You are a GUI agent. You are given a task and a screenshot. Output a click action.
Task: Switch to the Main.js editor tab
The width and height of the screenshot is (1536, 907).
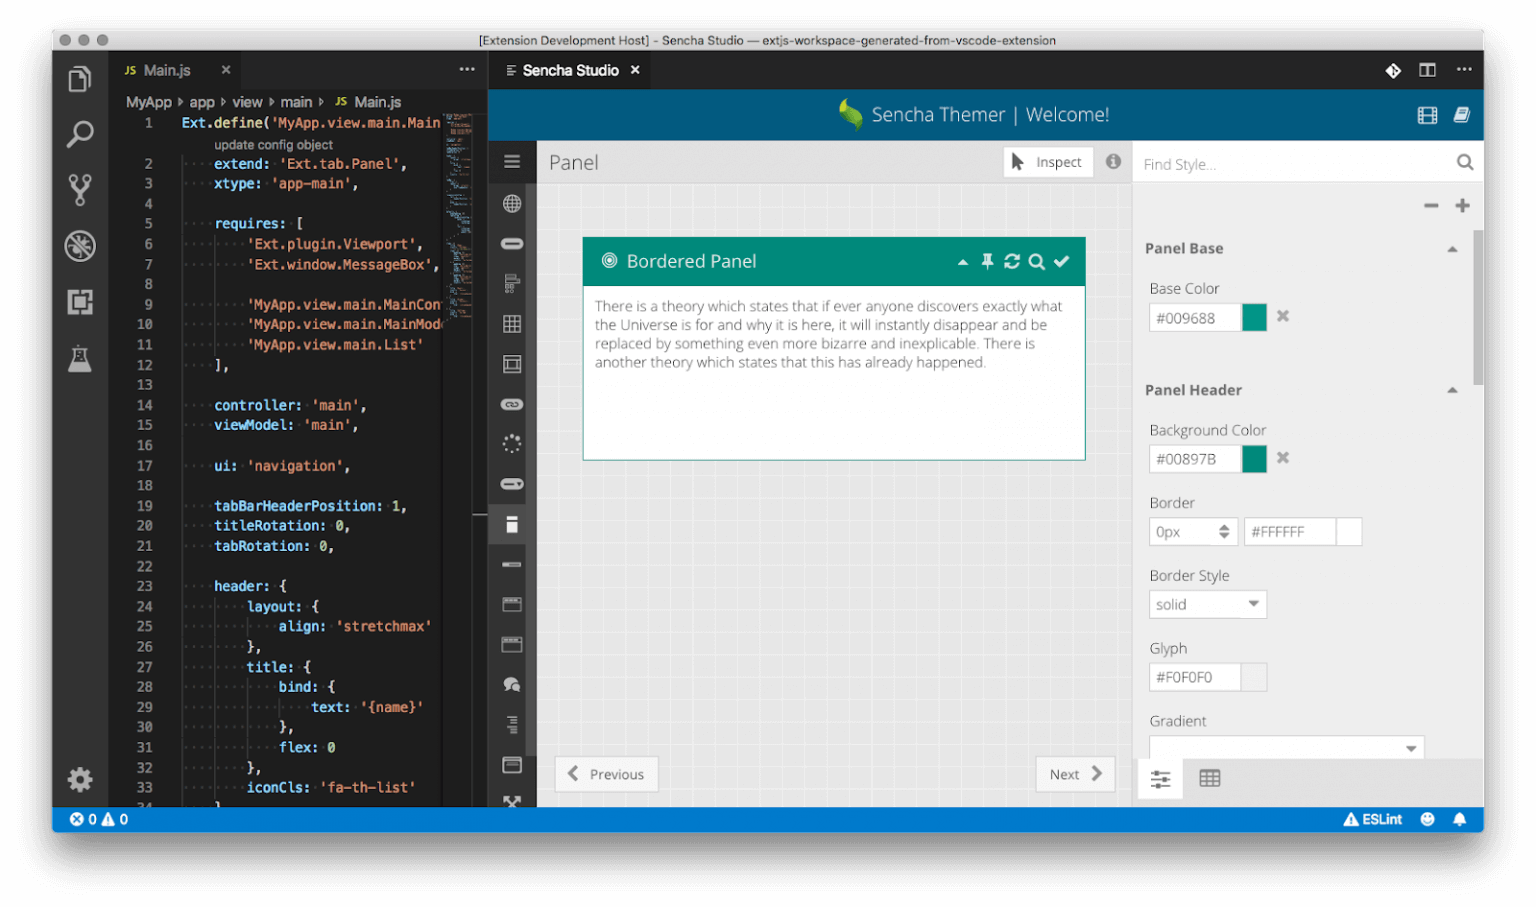click(166, 70)
